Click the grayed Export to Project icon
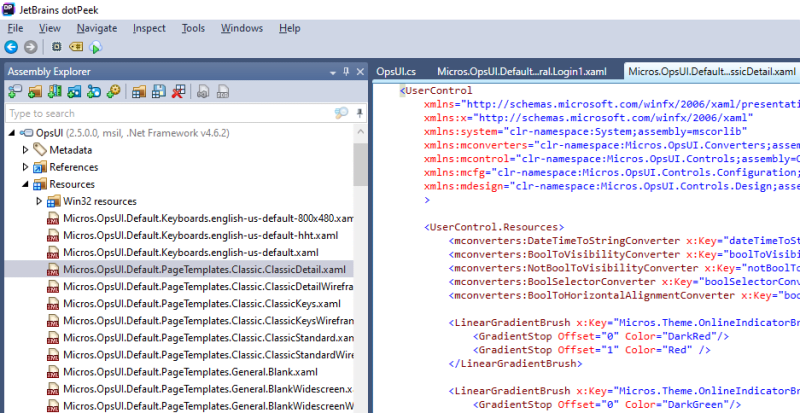Viewport: 800px width, 413px height. [203, 92]
